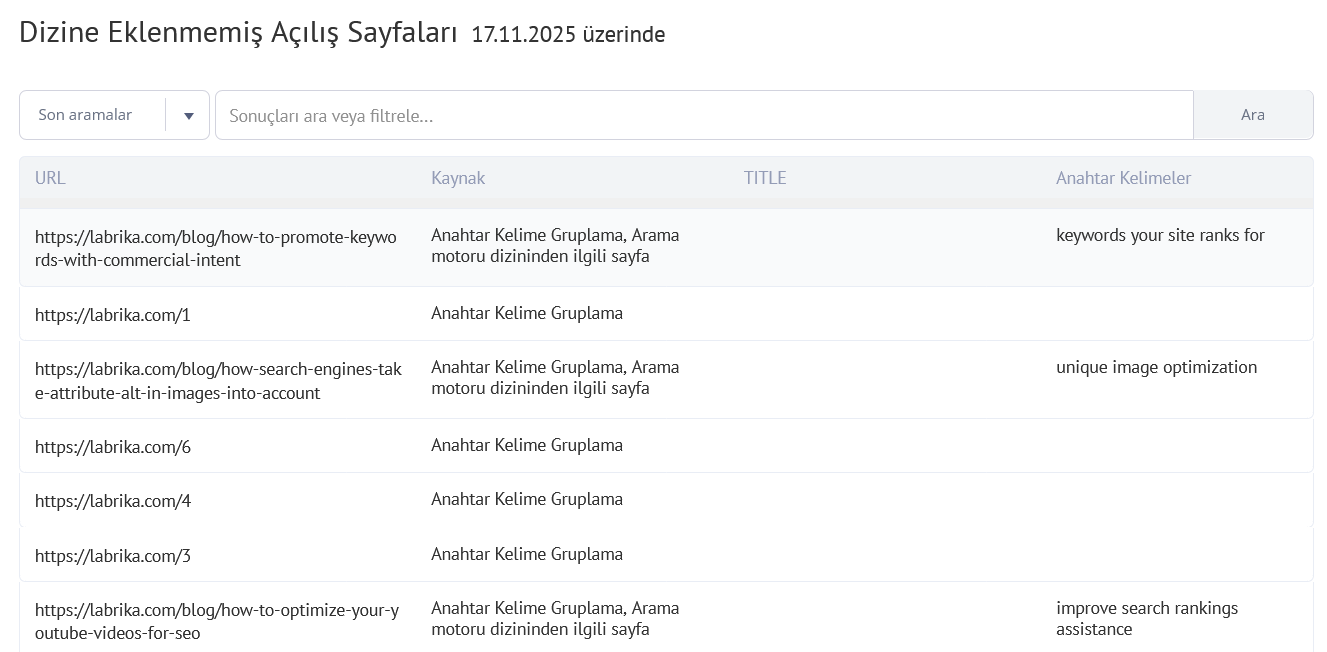Click the Dizine Eklenmemiş Açılış Sayfaları heading

[x=237, y=33]
